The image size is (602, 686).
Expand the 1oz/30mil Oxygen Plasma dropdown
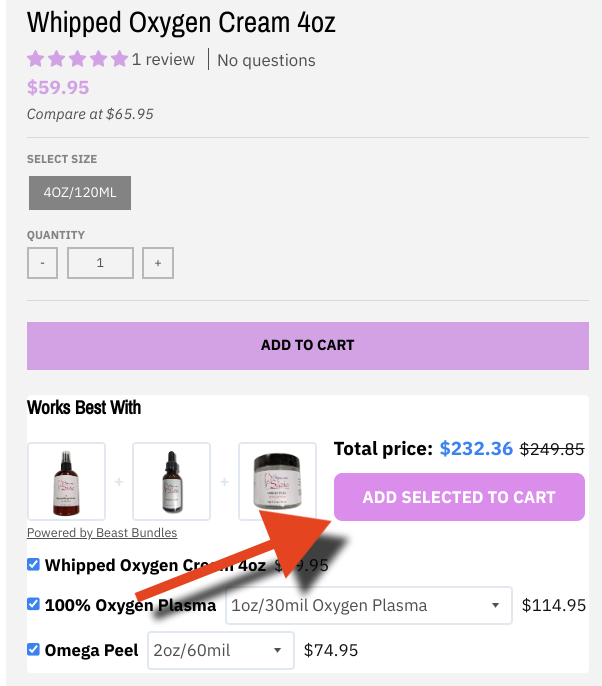tap(369, 605)
